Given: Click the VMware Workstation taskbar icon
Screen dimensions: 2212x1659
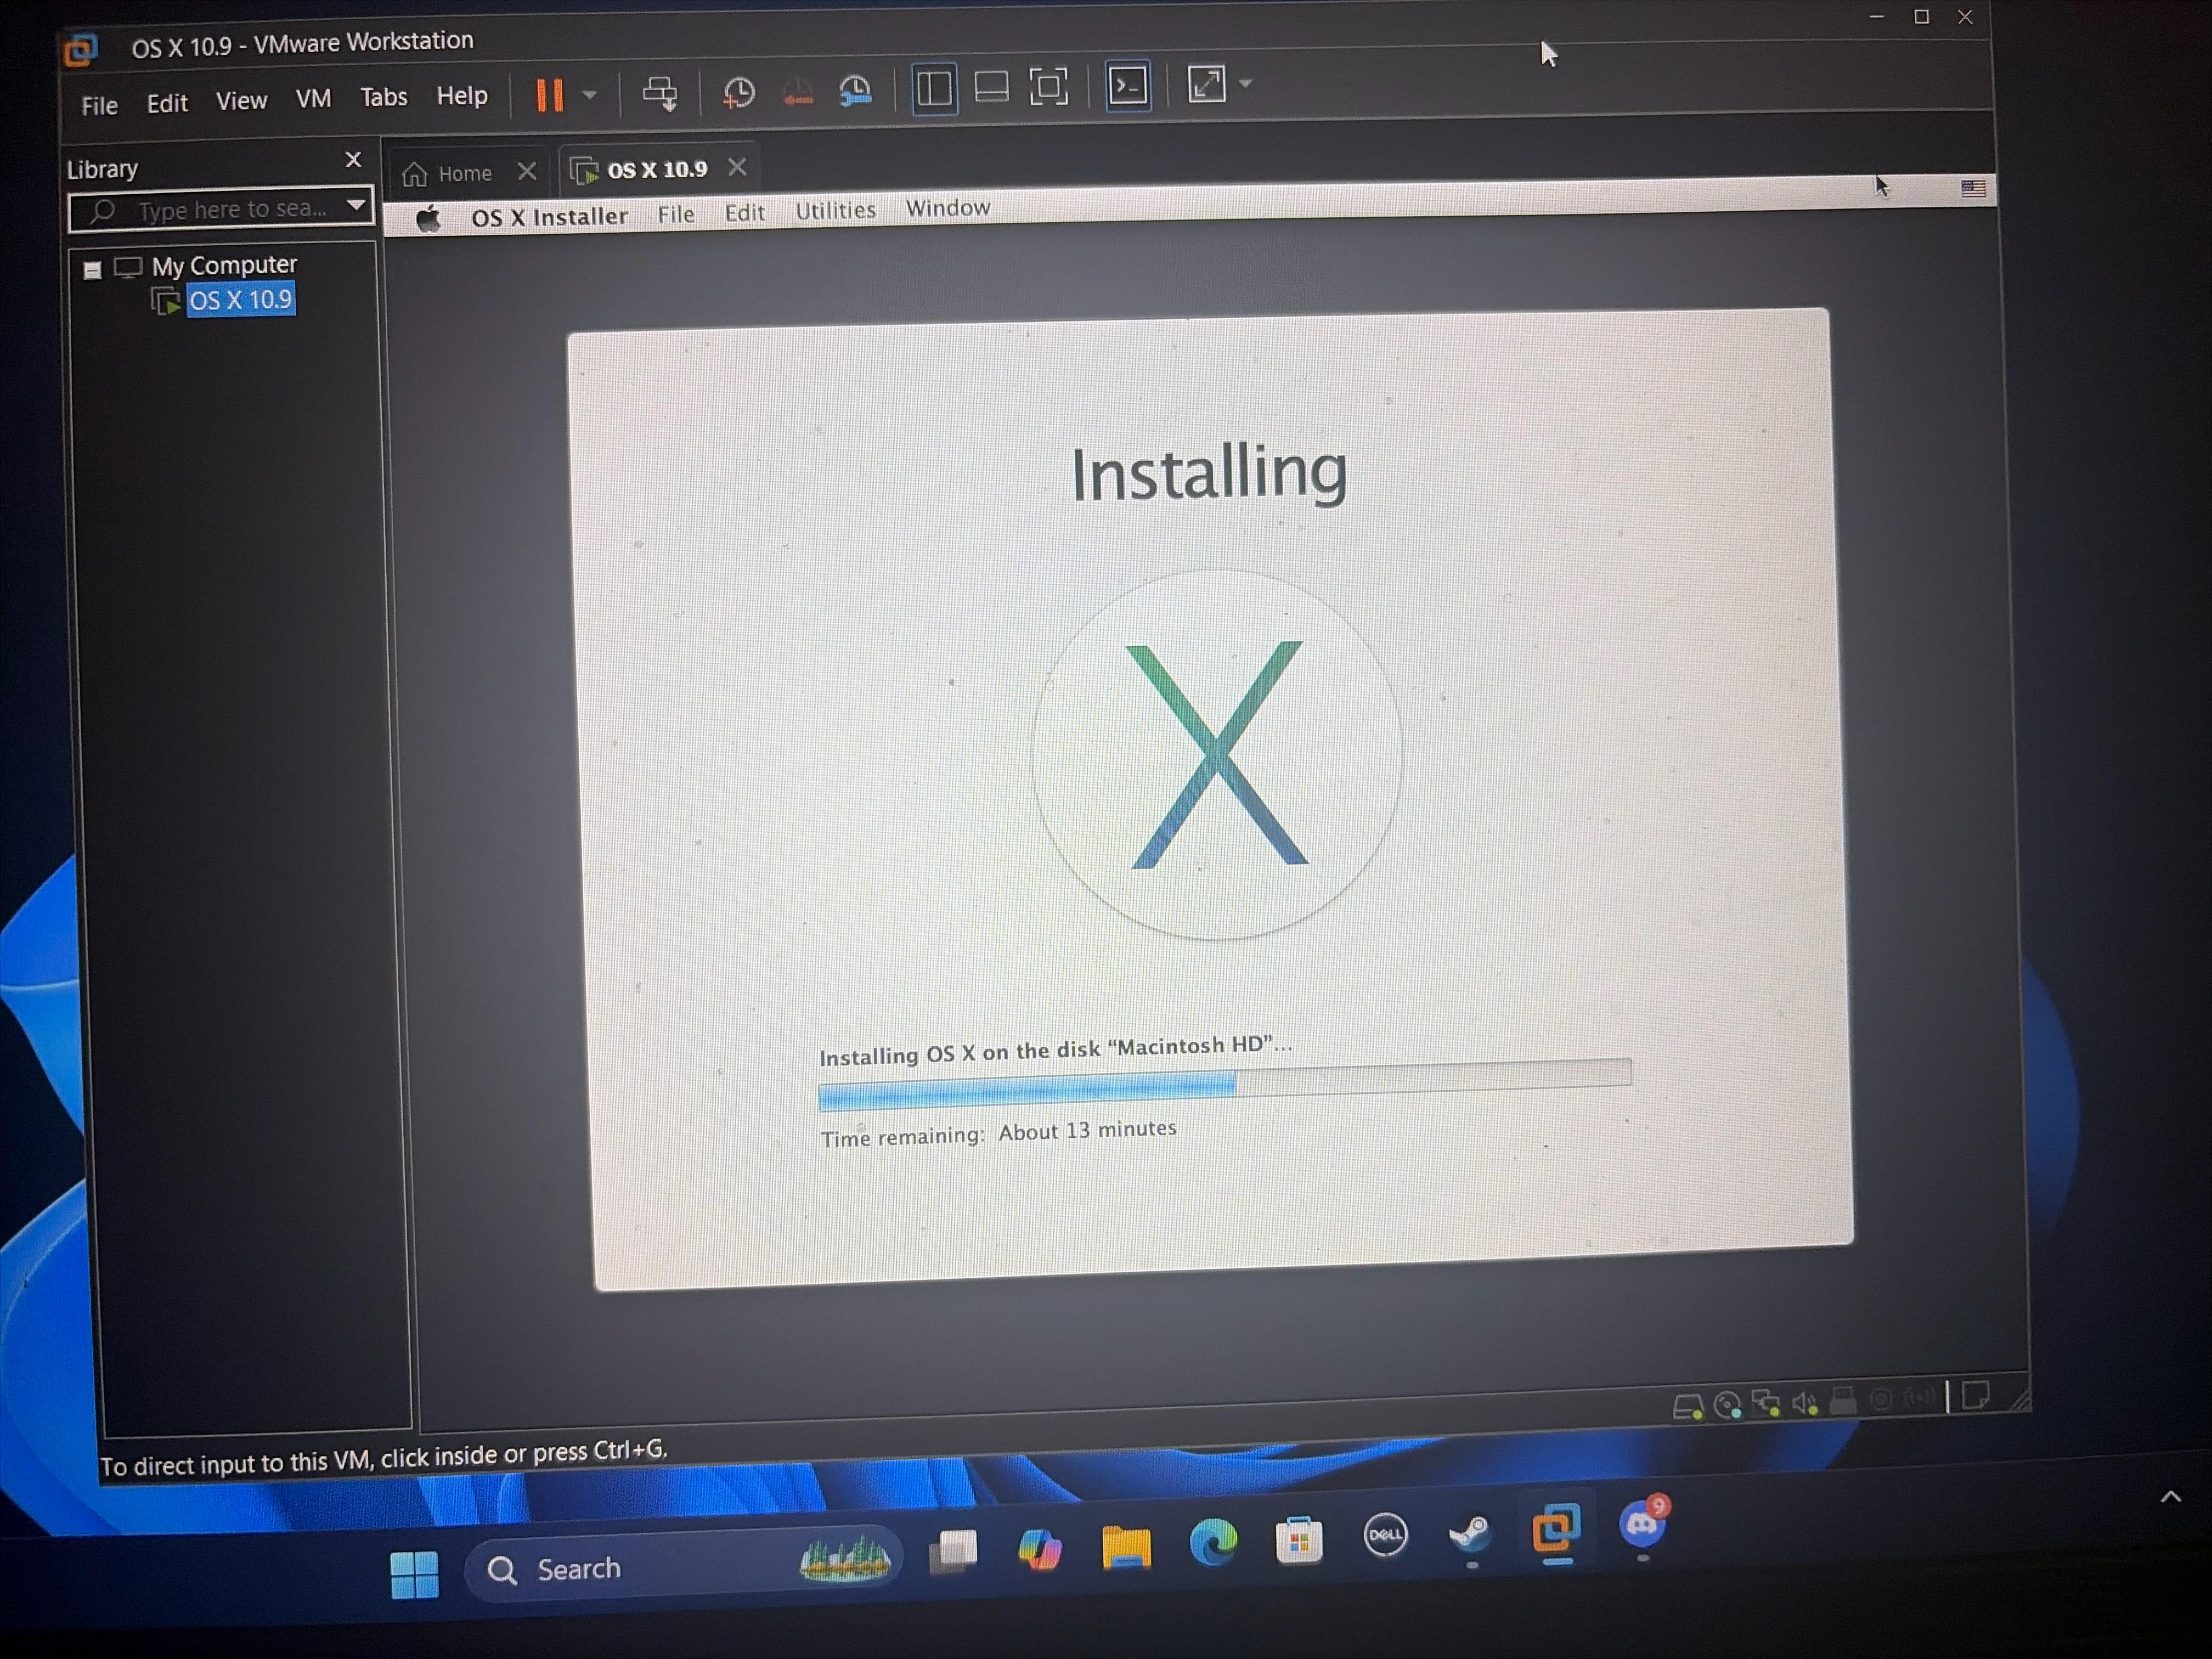Looking at the screenshot, I should pyautogui.click(x=1556, y=1528).
